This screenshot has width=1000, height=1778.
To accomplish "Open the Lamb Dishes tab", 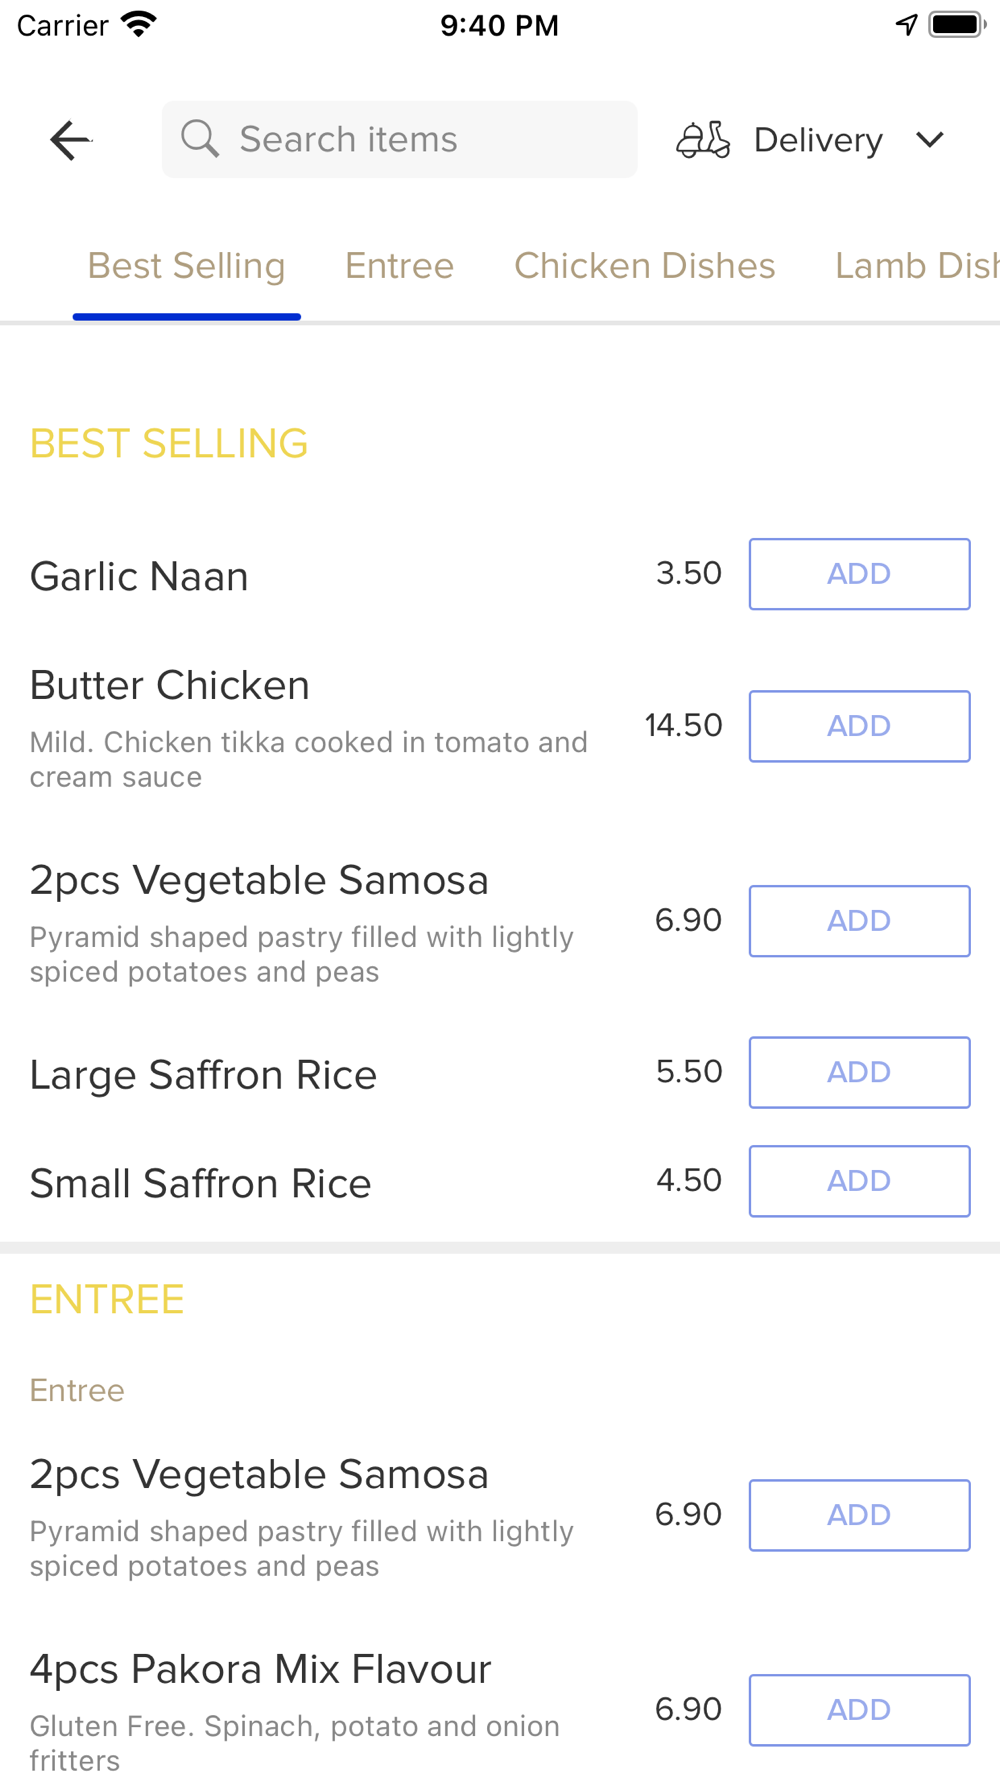I will click(x=917, y=266).
